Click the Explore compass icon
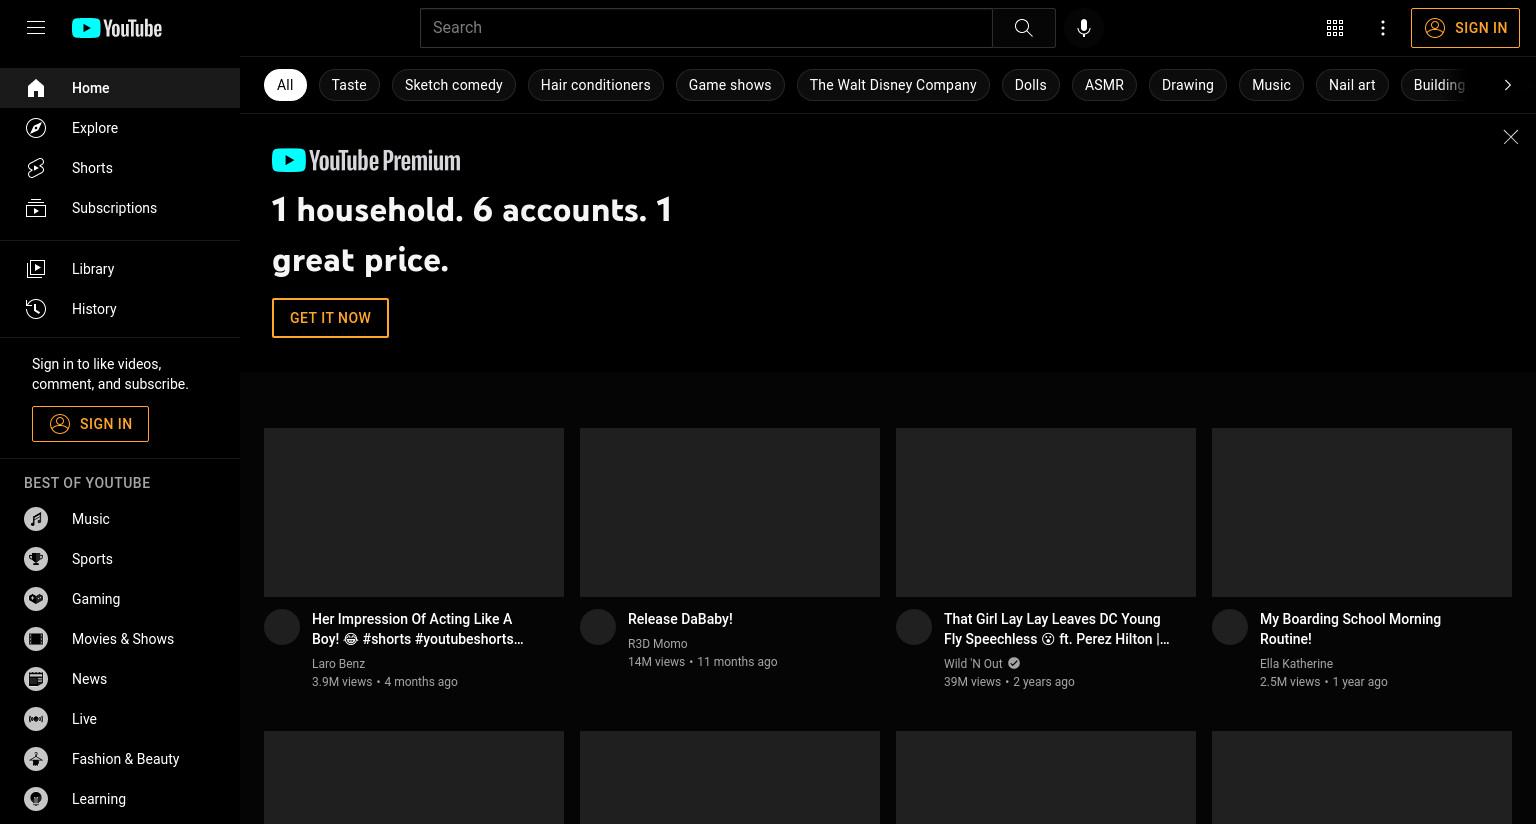Viewport: 1536px width, 824px height. [36, 128]
